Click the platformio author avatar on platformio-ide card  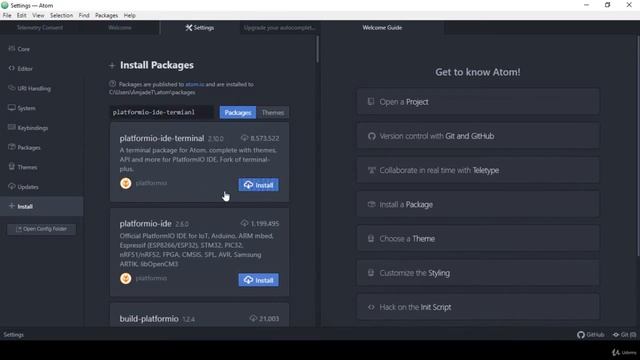pos(126,278)
